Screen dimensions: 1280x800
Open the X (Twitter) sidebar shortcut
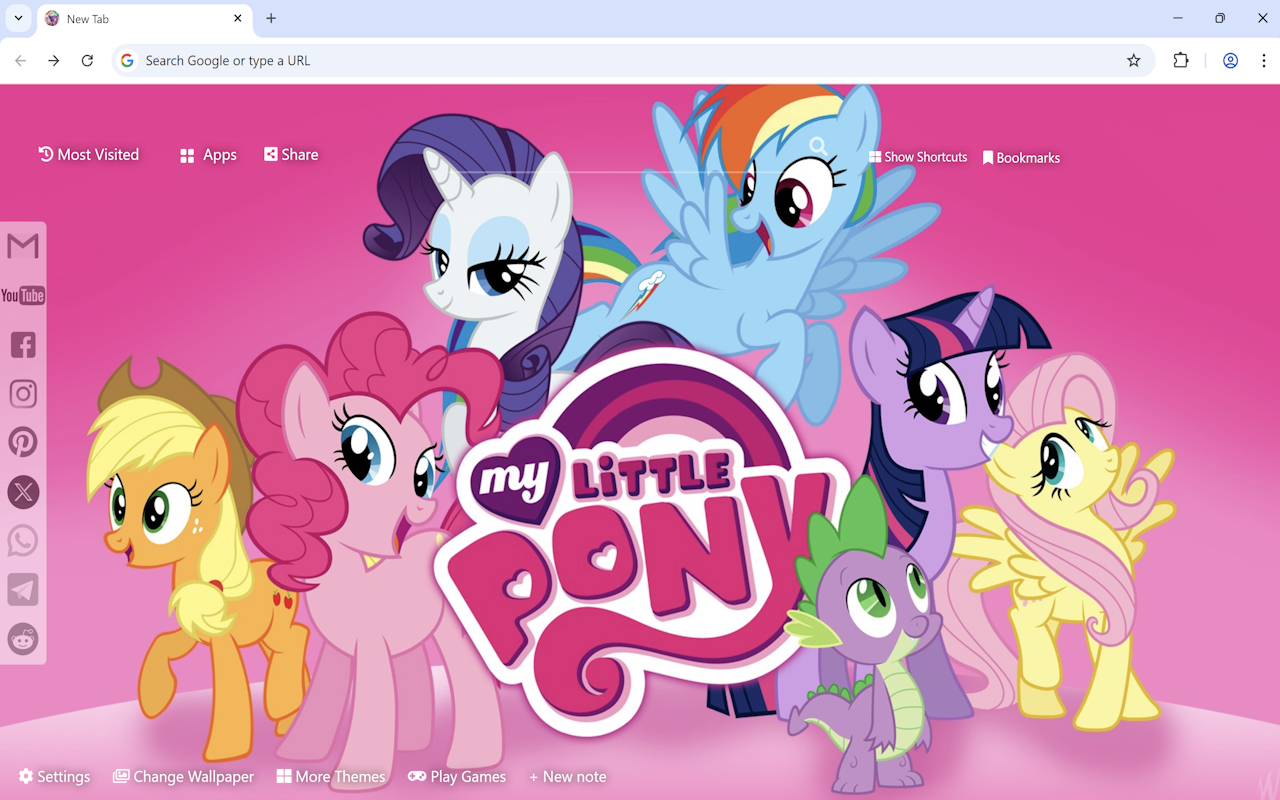[x=23, y=491]
